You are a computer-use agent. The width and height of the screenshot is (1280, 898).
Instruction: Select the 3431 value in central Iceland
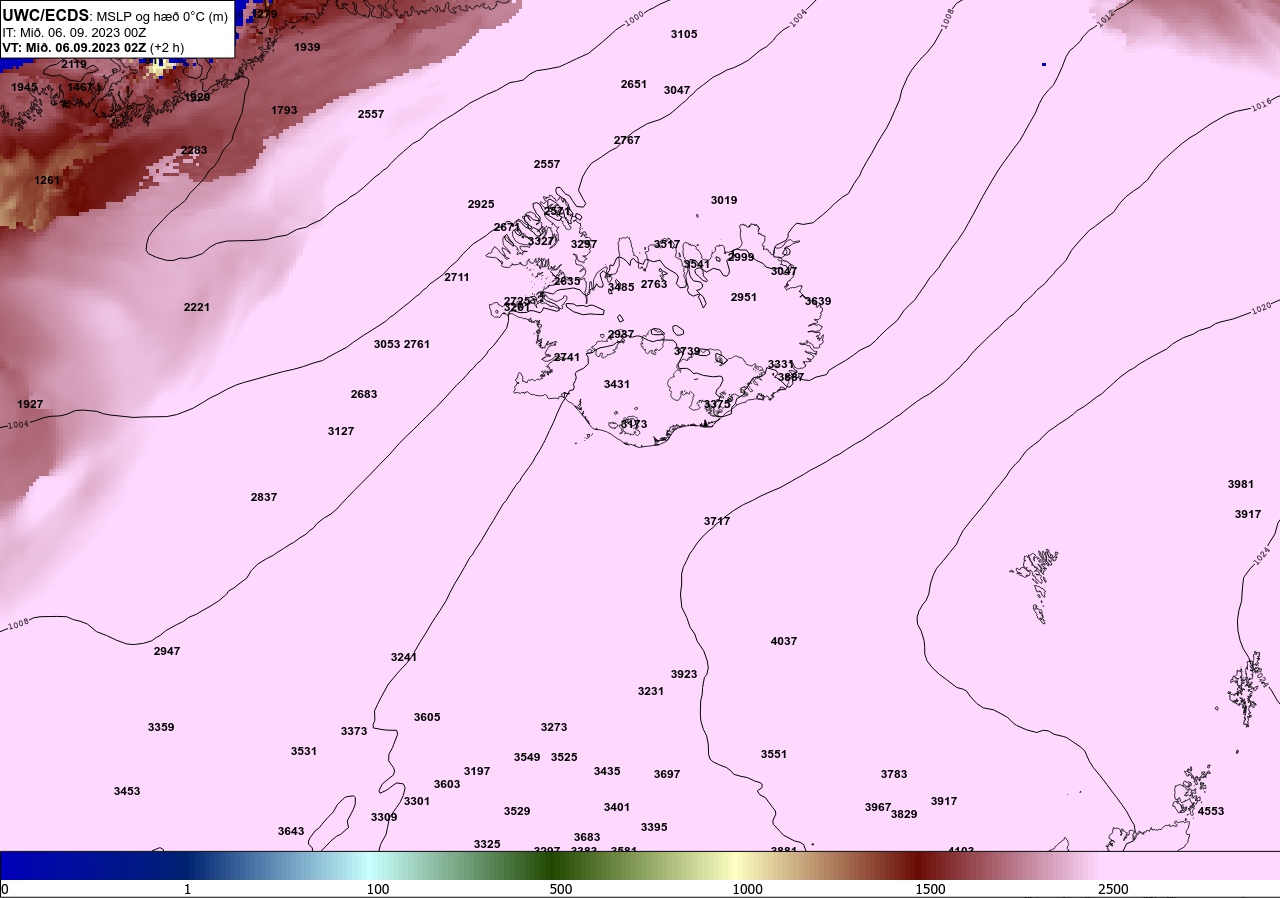click(x=617, y=384)
